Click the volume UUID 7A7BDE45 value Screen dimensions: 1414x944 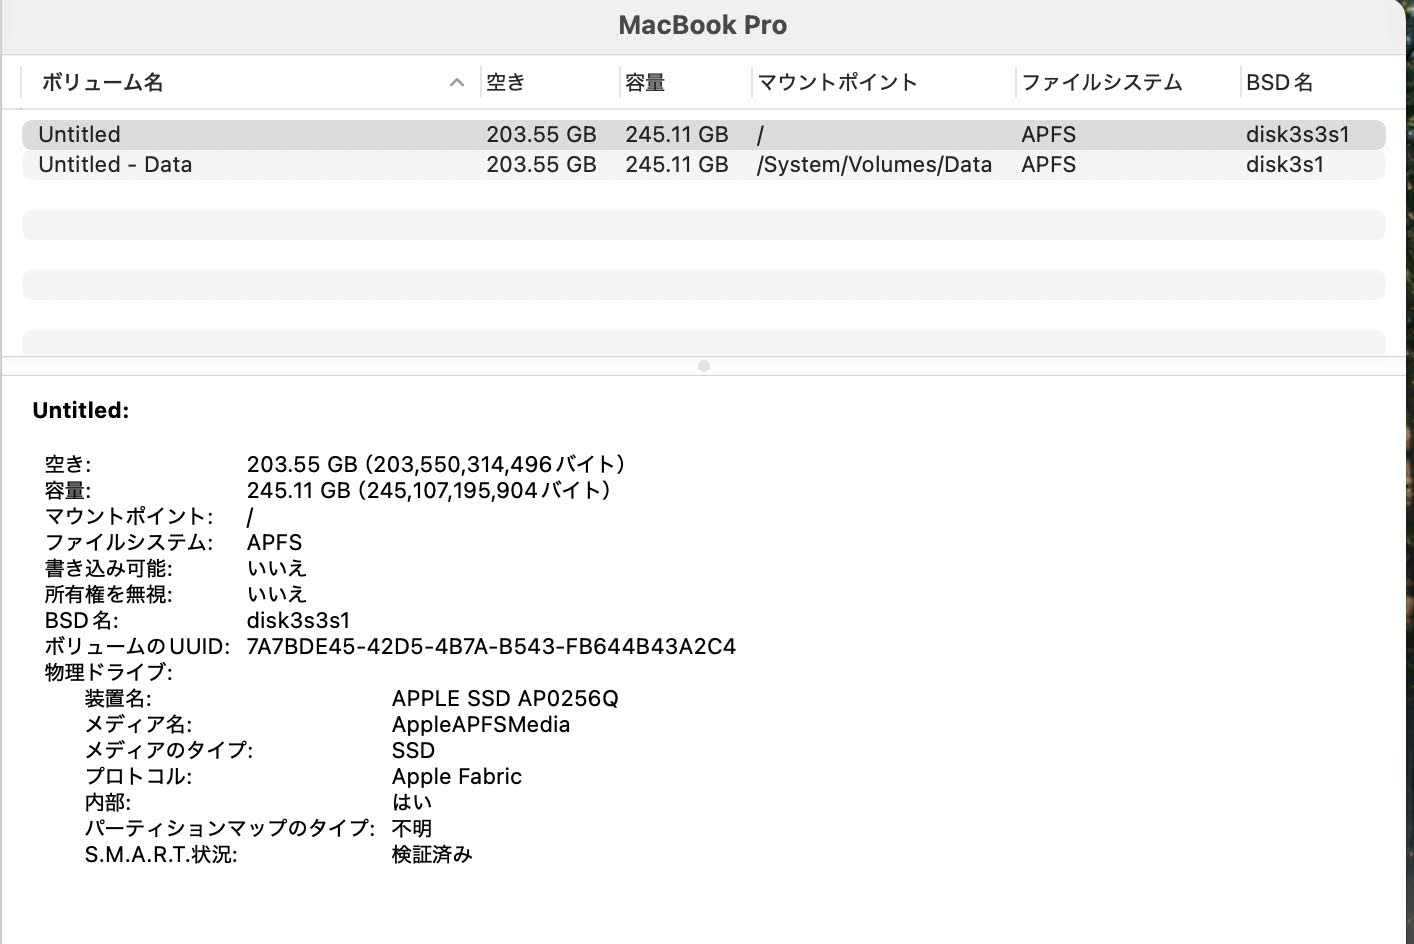coord(491,646)
